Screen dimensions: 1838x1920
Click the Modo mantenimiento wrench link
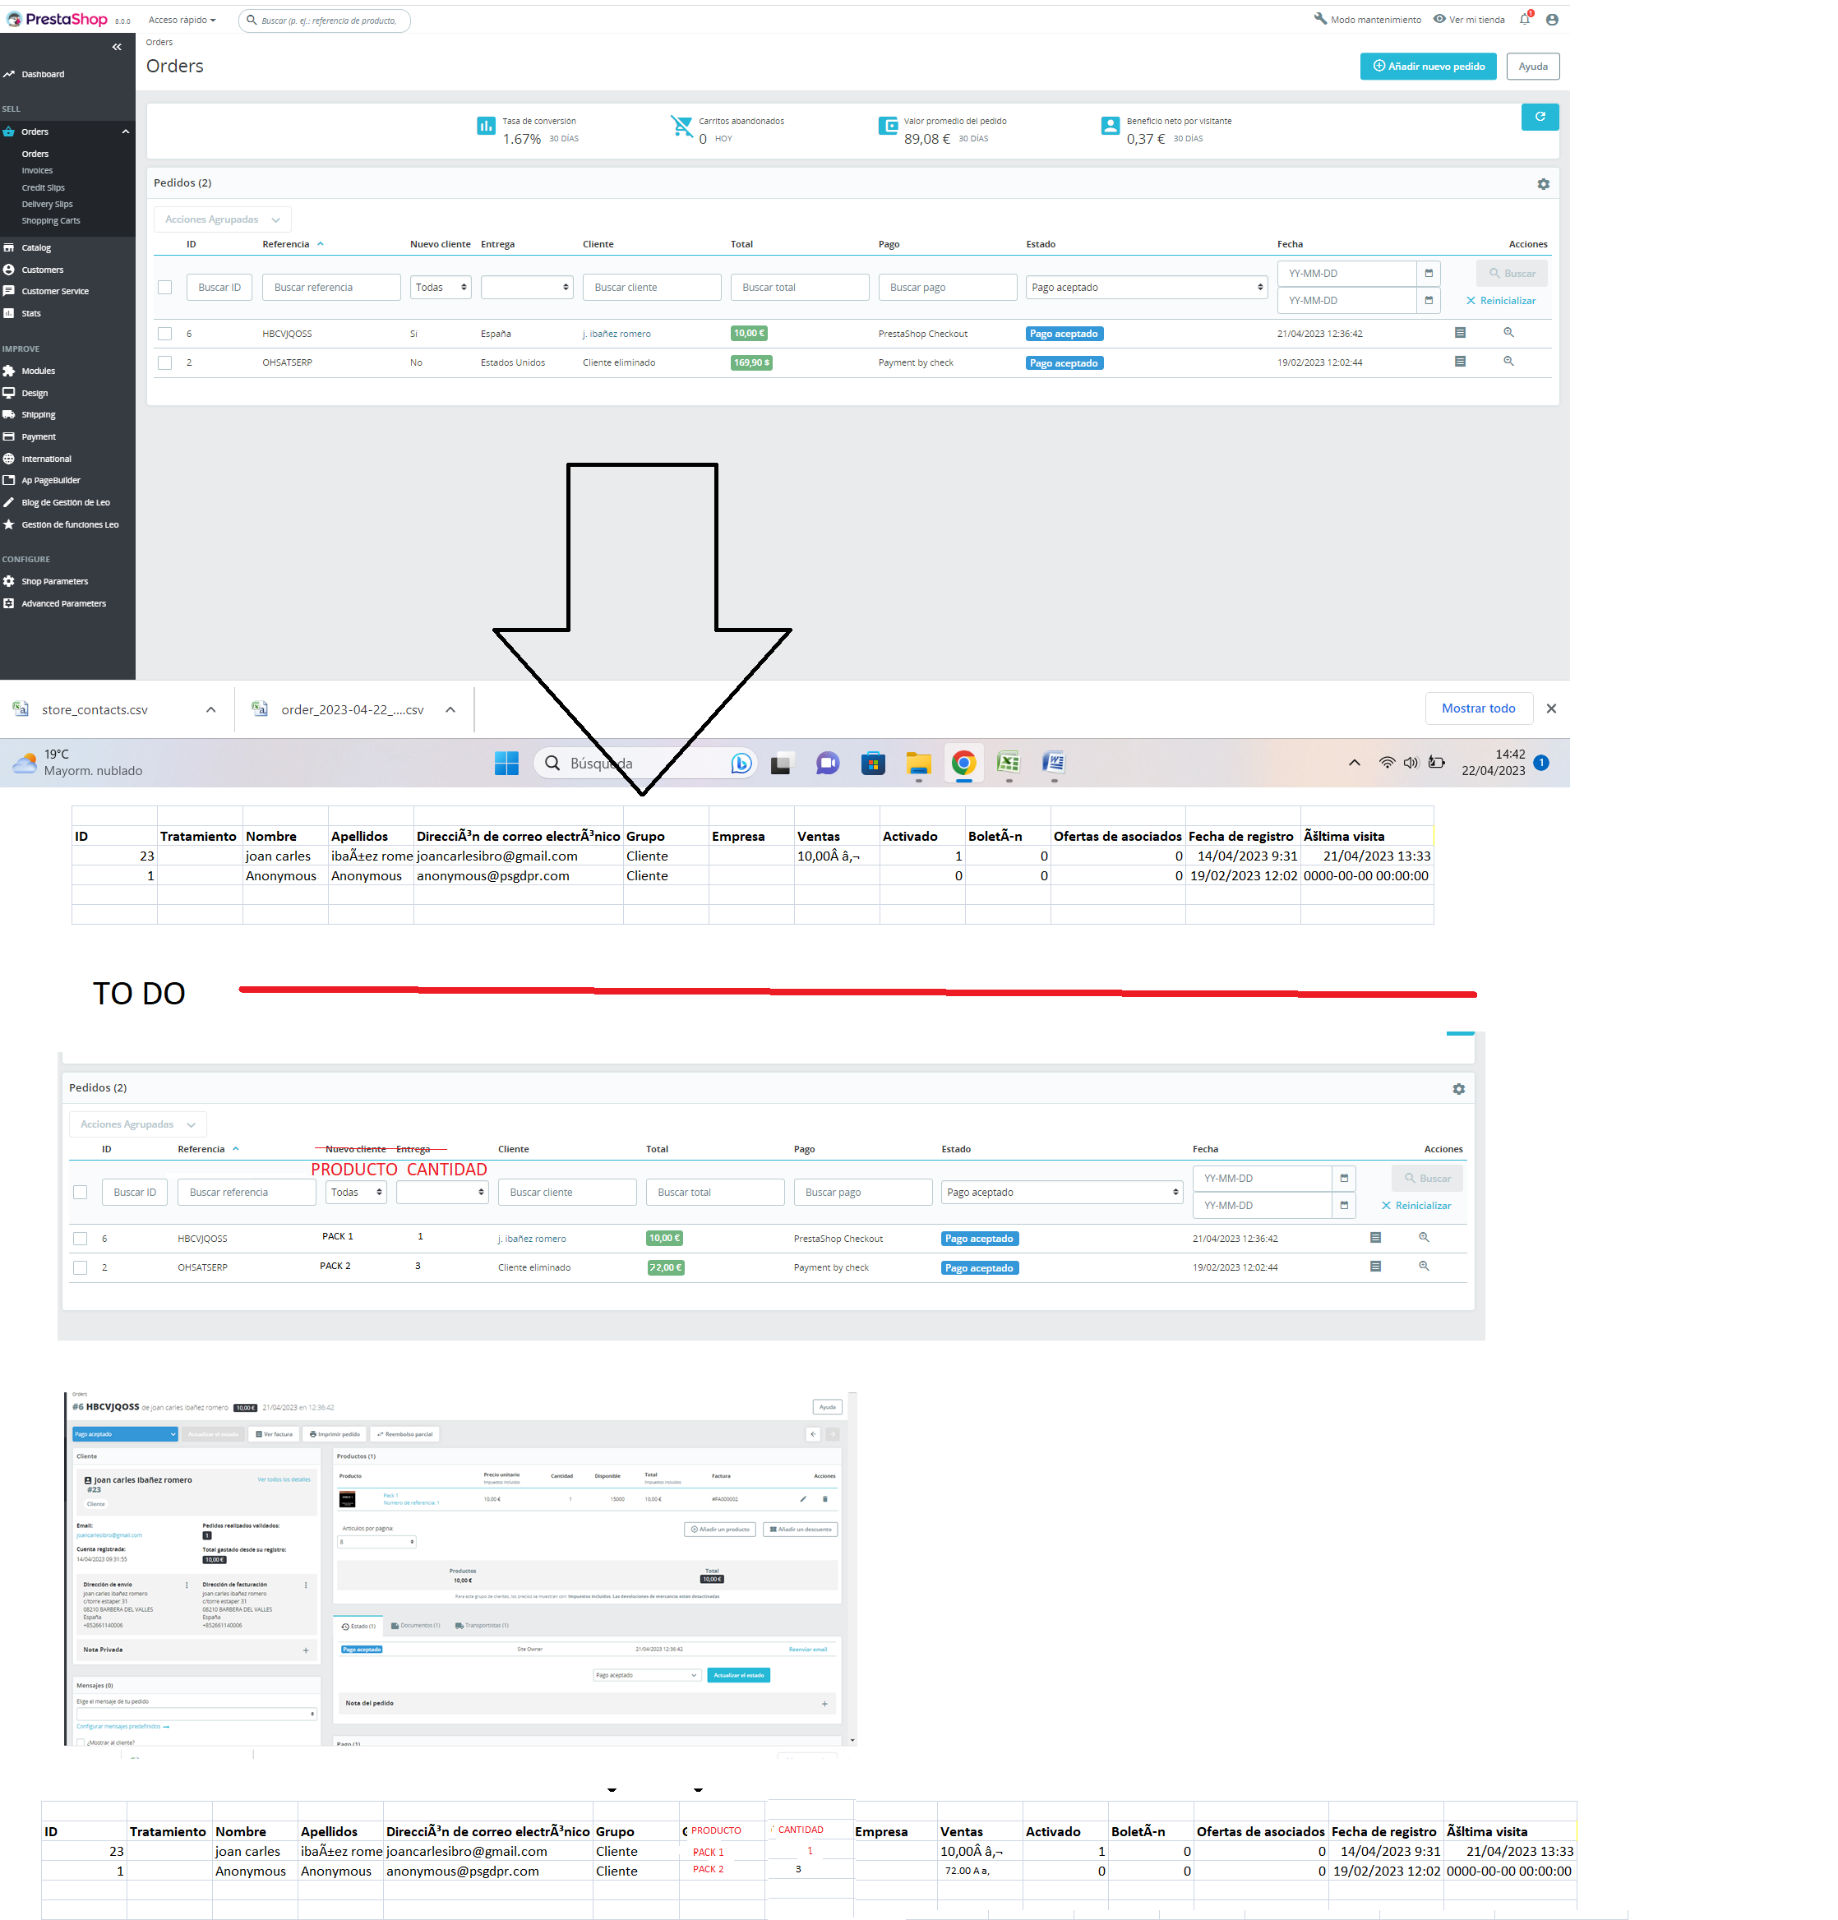(1367, 19)
